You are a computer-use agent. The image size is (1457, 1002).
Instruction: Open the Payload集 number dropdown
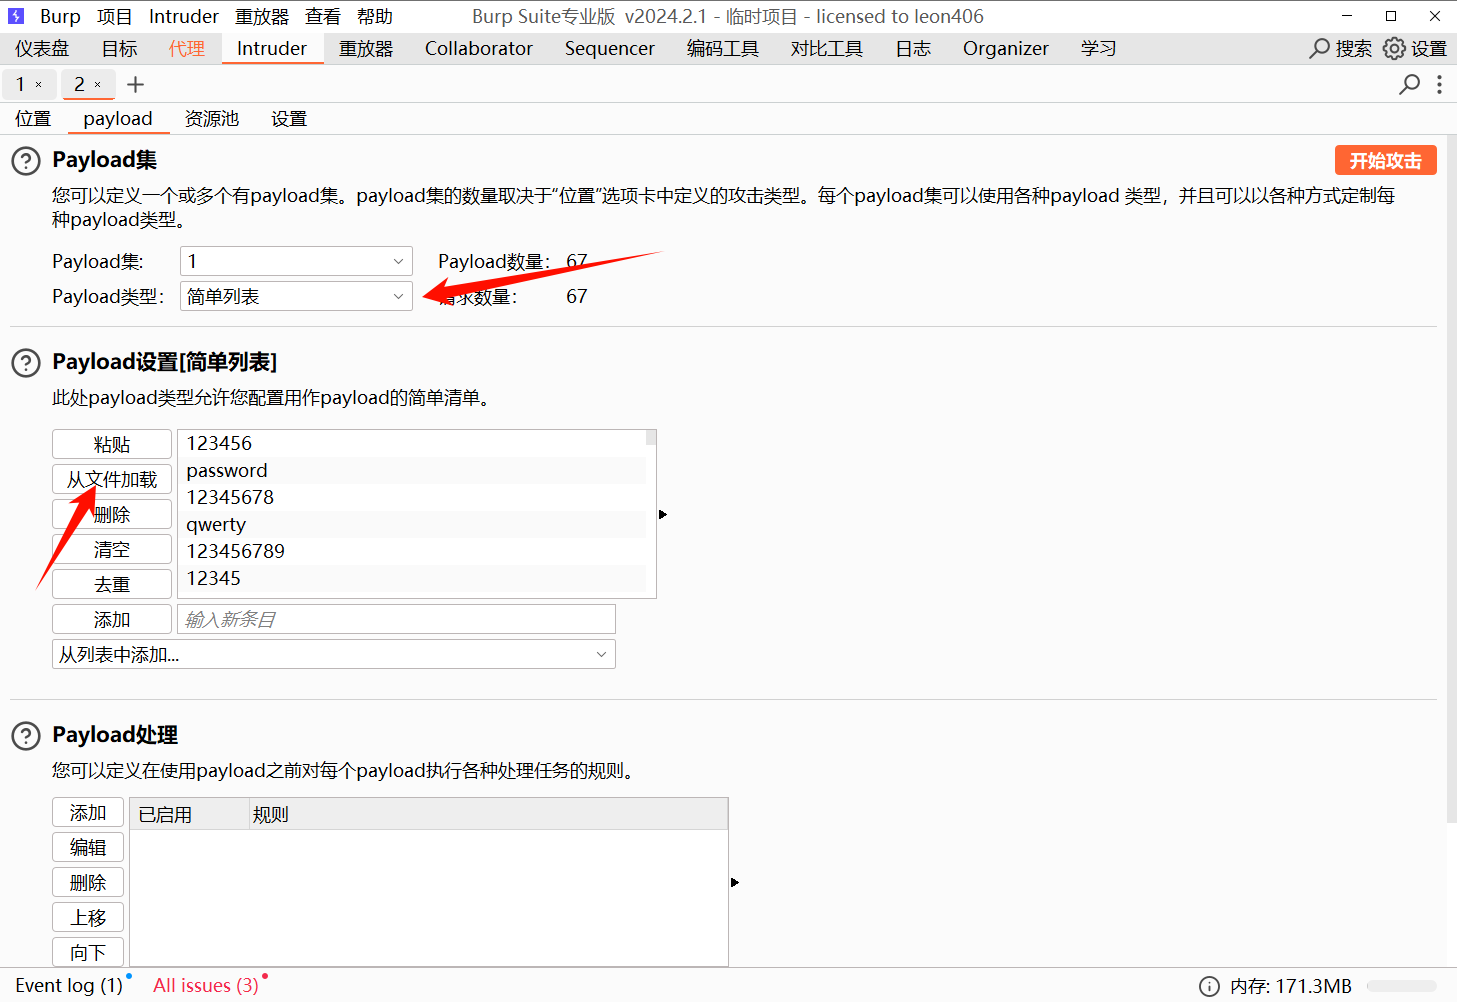point(296,261)
